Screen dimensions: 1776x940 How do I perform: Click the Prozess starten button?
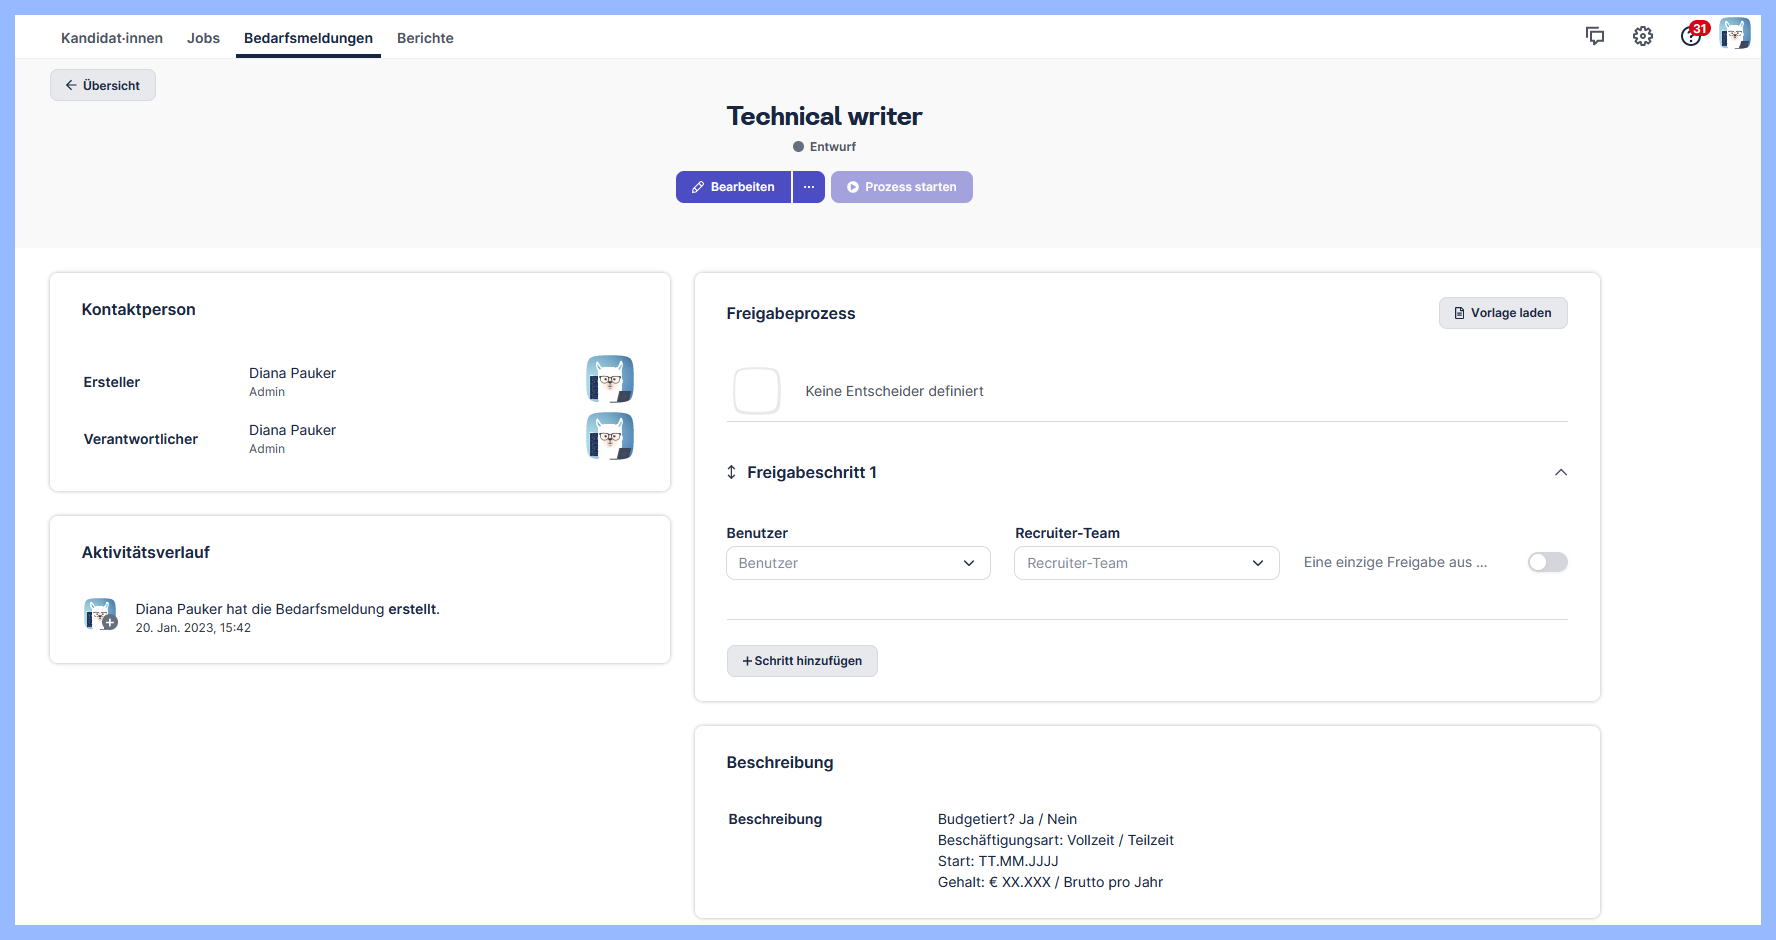point(901,187)
